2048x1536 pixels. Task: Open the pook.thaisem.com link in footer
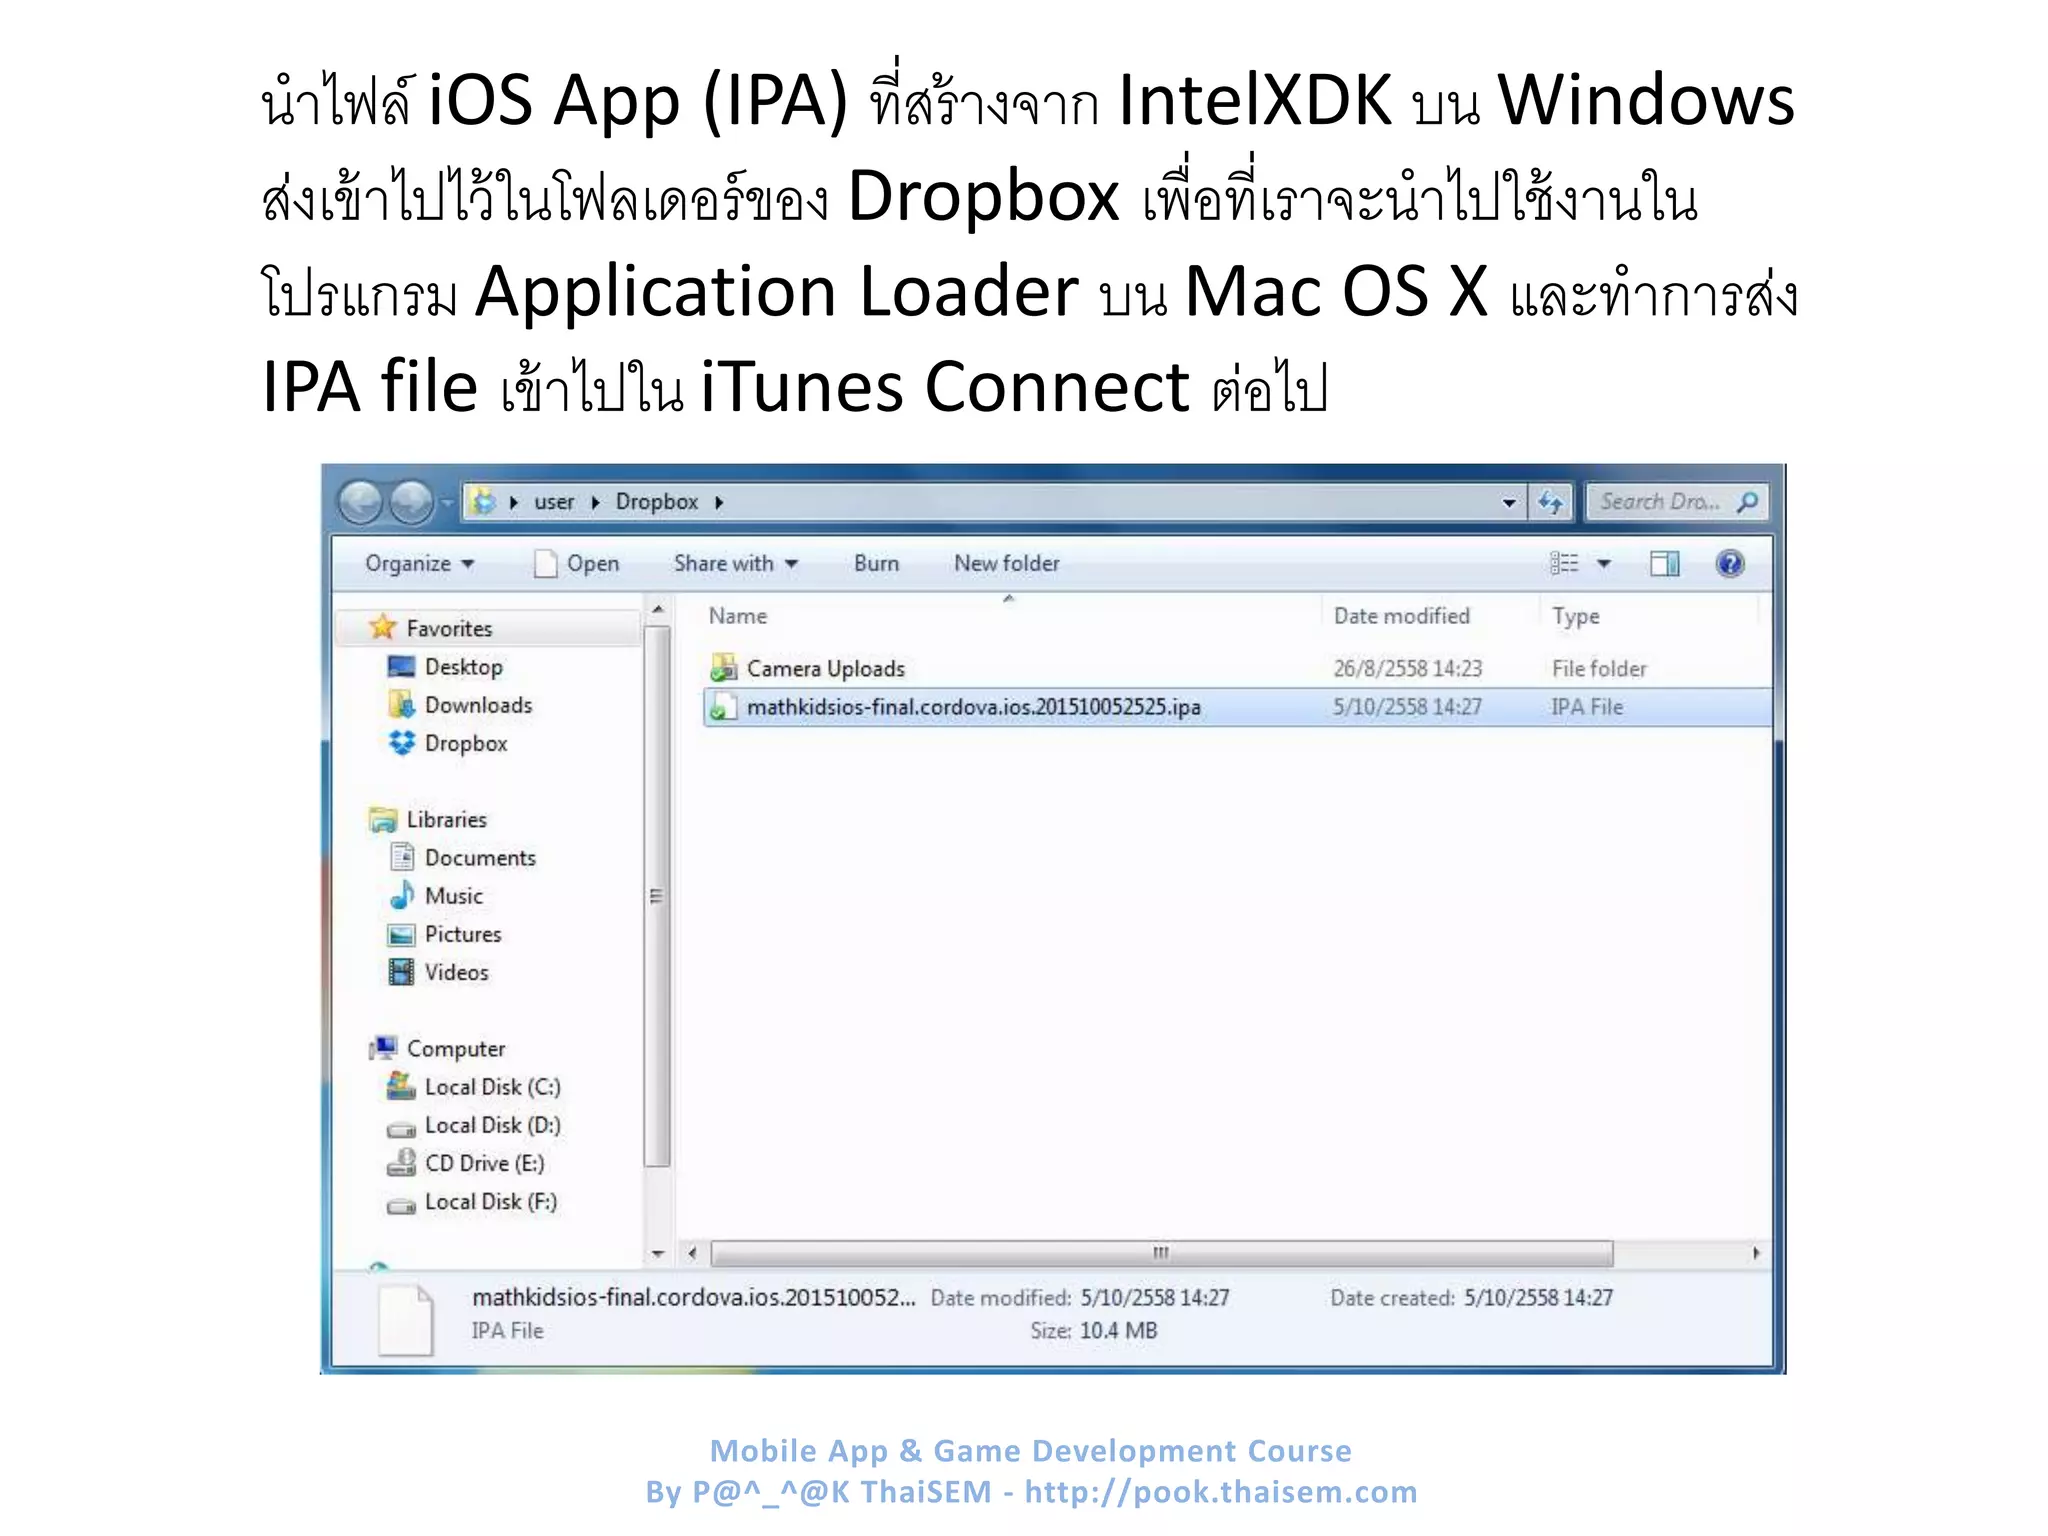click(x=1221, y=1492)
